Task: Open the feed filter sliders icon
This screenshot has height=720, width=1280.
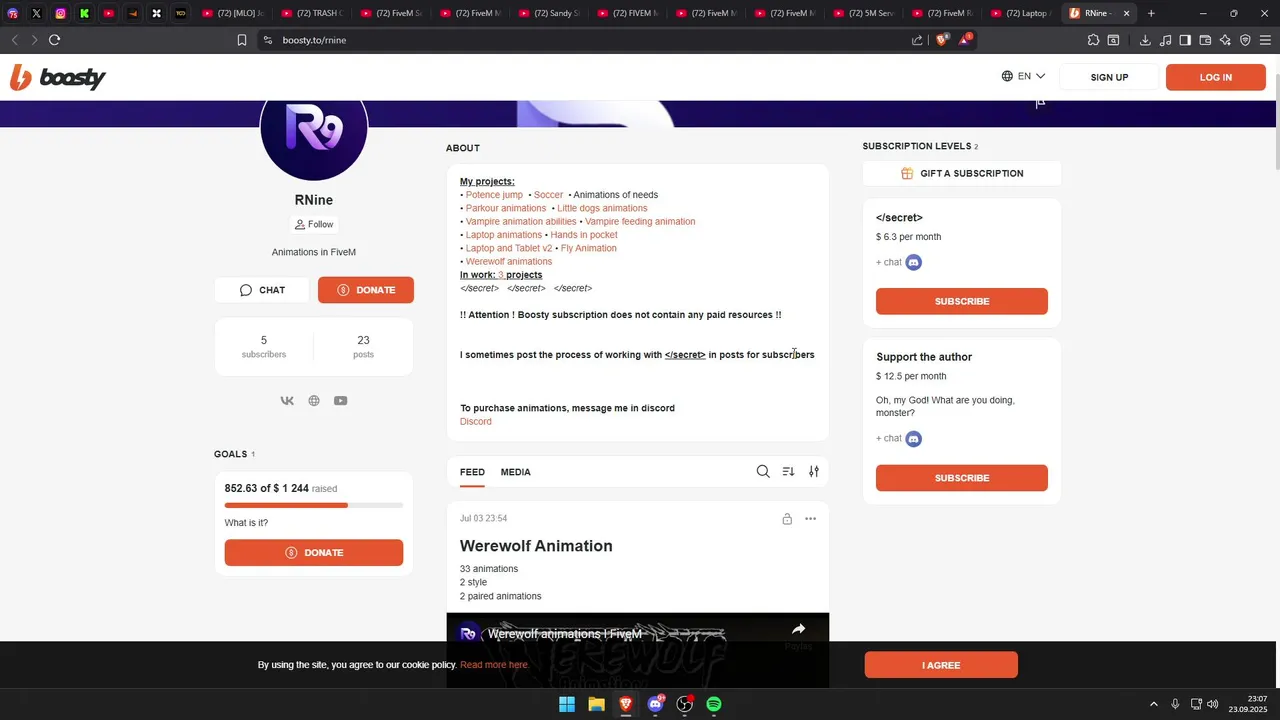Action: (814, 472)
